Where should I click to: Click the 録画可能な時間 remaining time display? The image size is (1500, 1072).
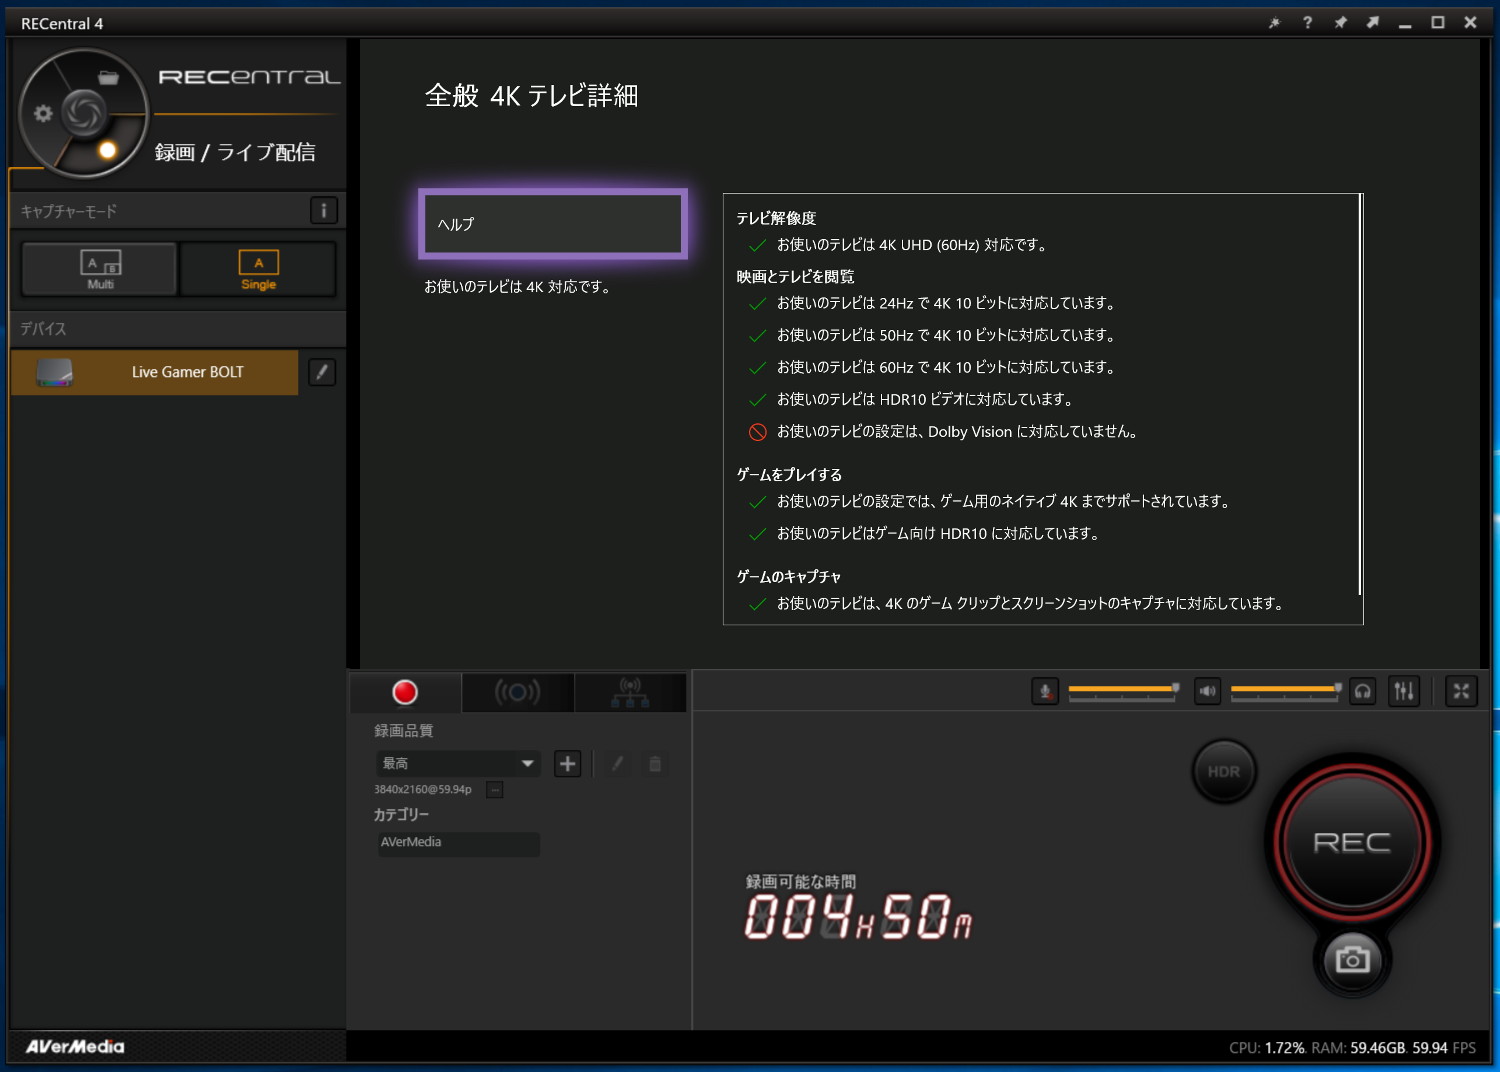point(858,907)
